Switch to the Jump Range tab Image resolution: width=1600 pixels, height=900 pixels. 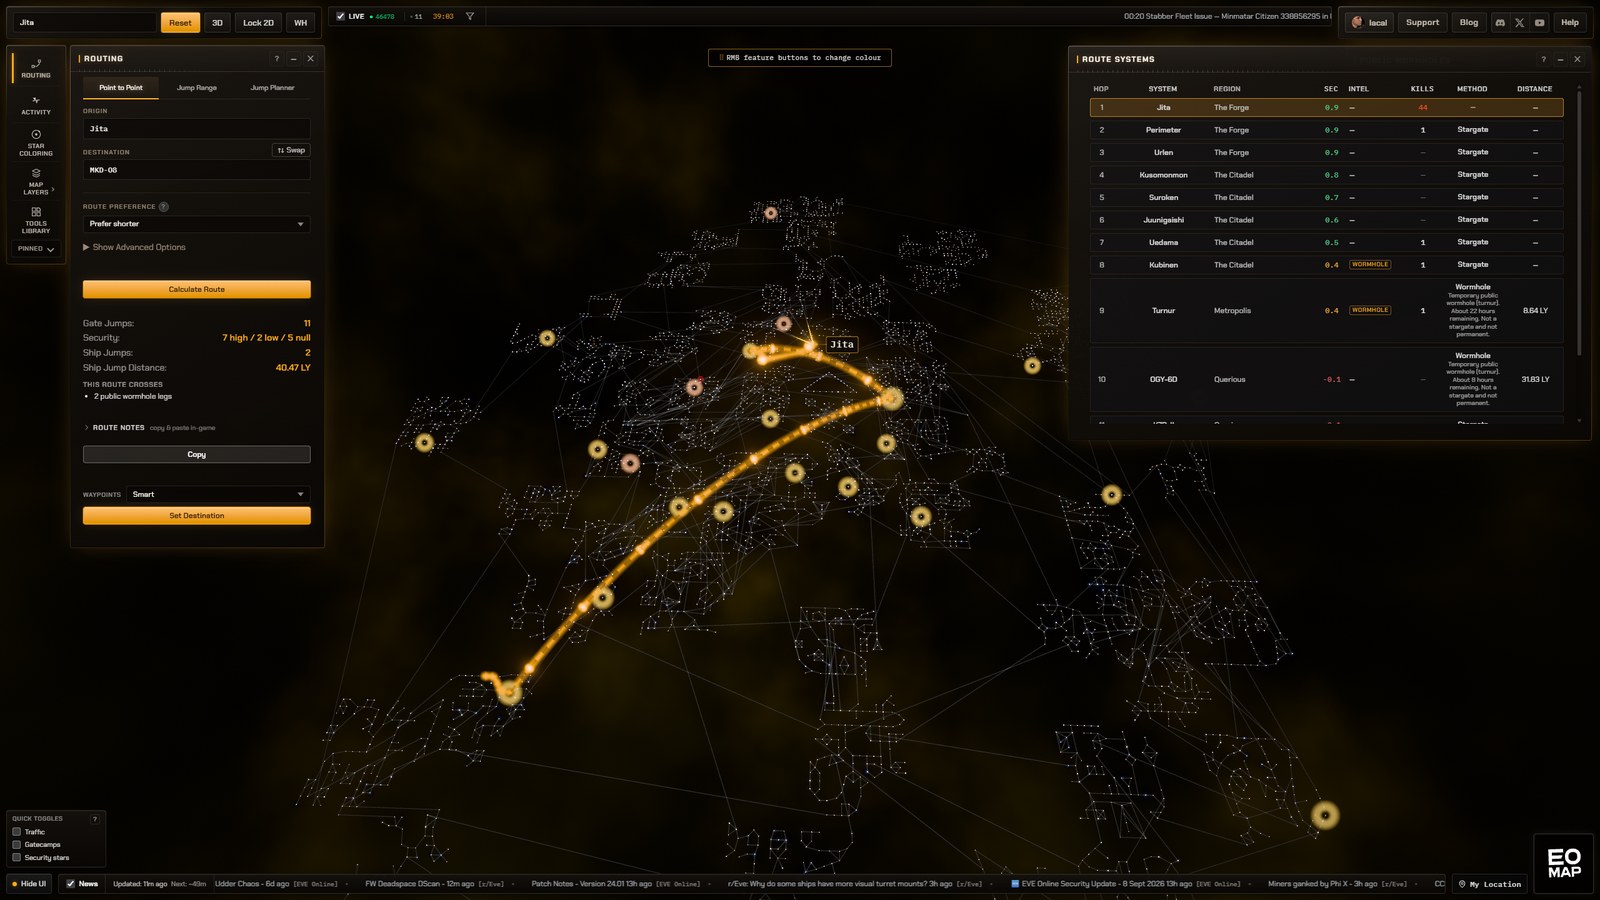(x=197, y=88)
